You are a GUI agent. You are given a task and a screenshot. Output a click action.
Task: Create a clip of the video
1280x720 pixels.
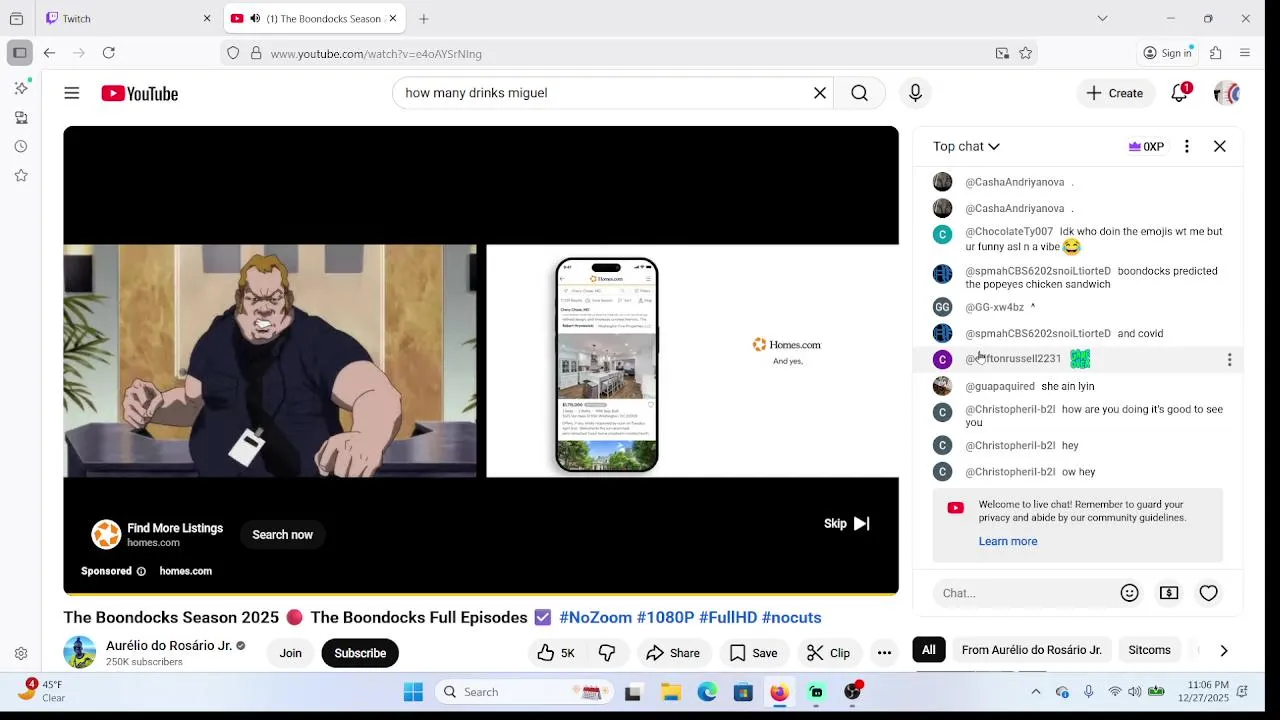tap(828, 653)
